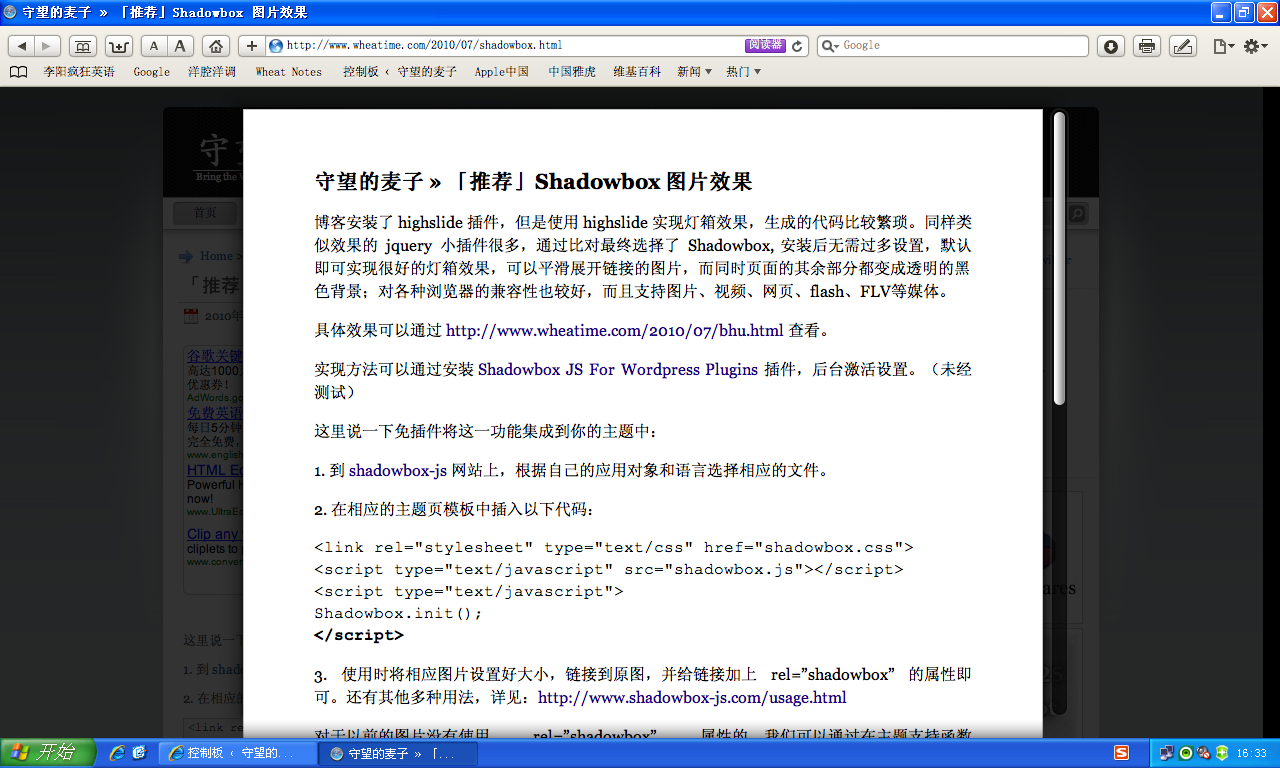The height and width of the screenshot is (768, 1280).
Task: Open 洋腔洋调 bookmark
Action: pos(212,72)
